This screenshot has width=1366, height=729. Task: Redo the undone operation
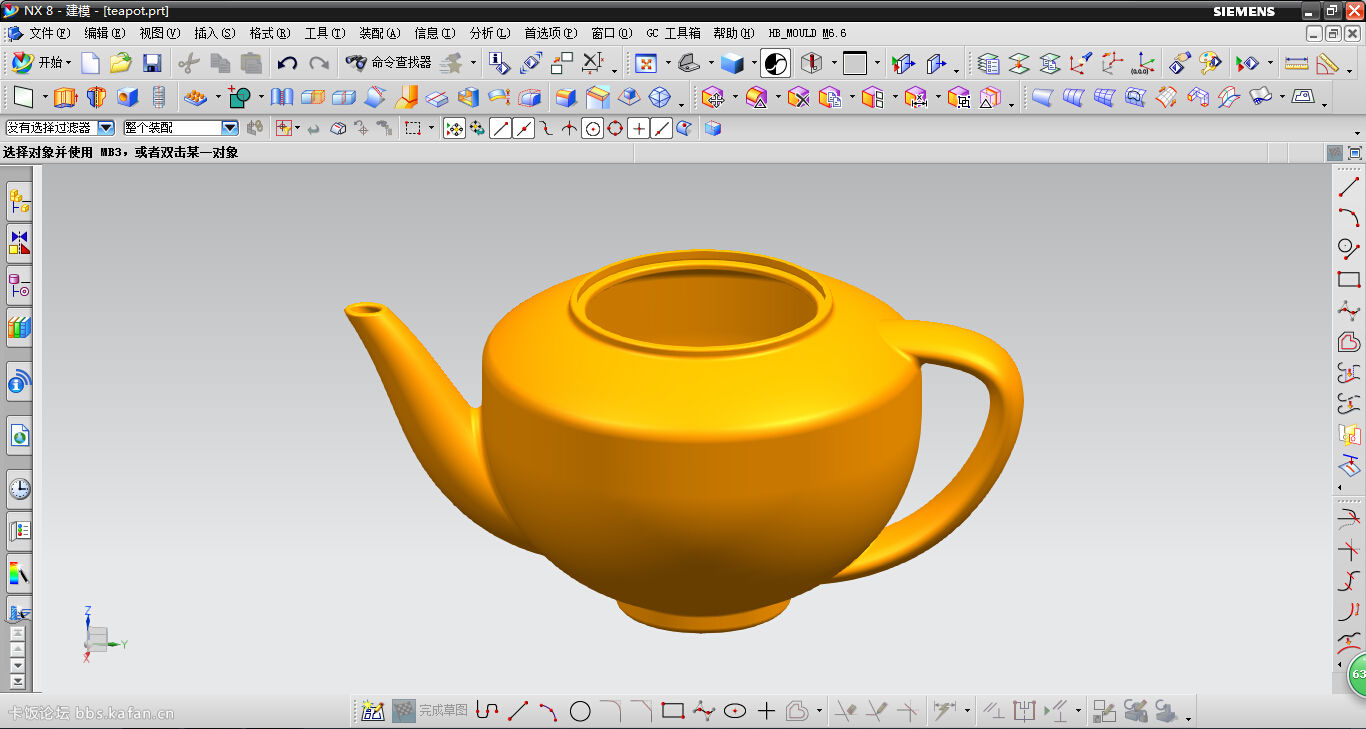pyautogui.click(x=319, y=63)
